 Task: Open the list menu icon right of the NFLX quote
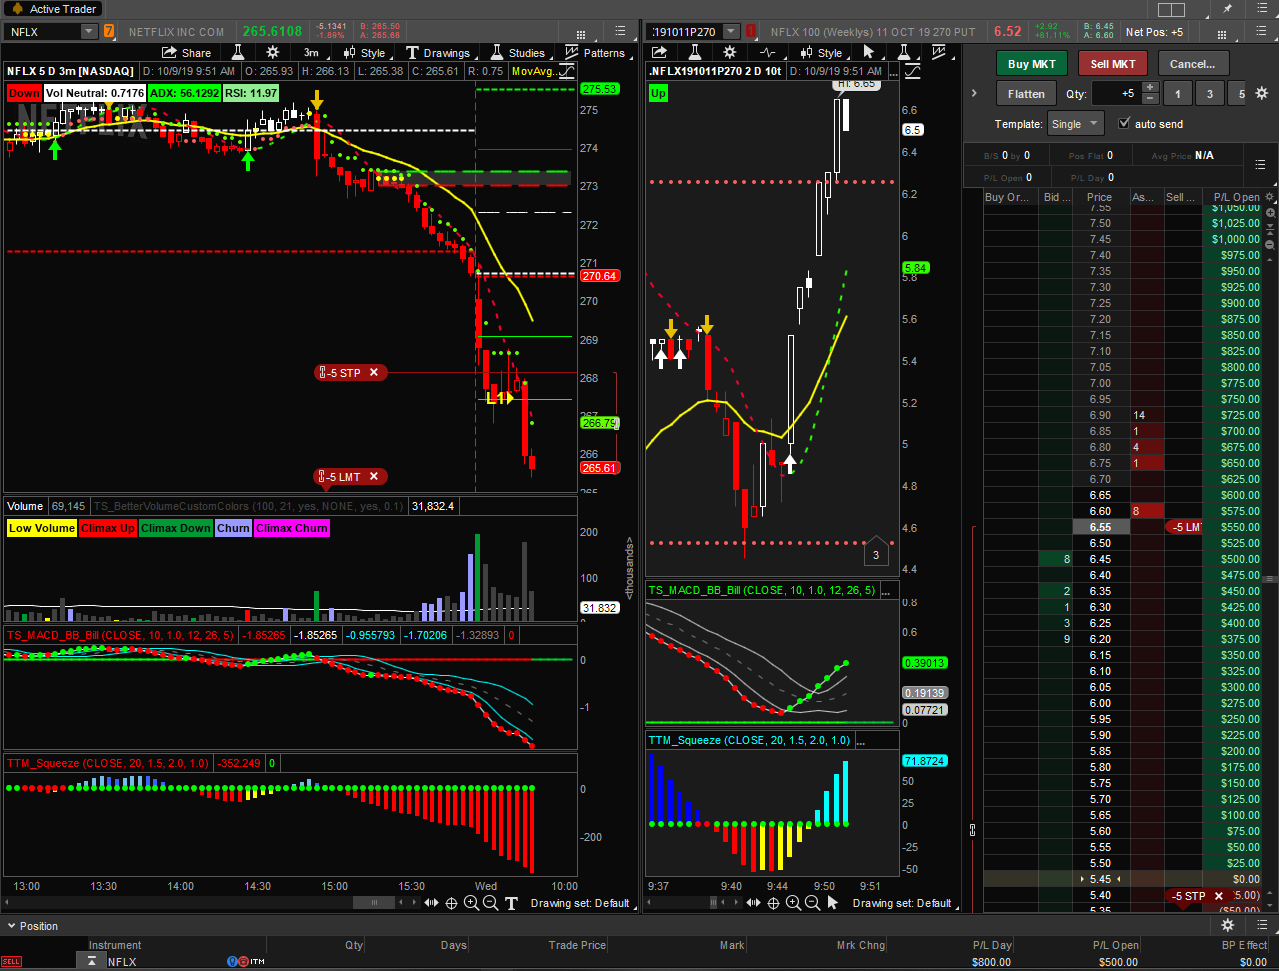(621, 32)
